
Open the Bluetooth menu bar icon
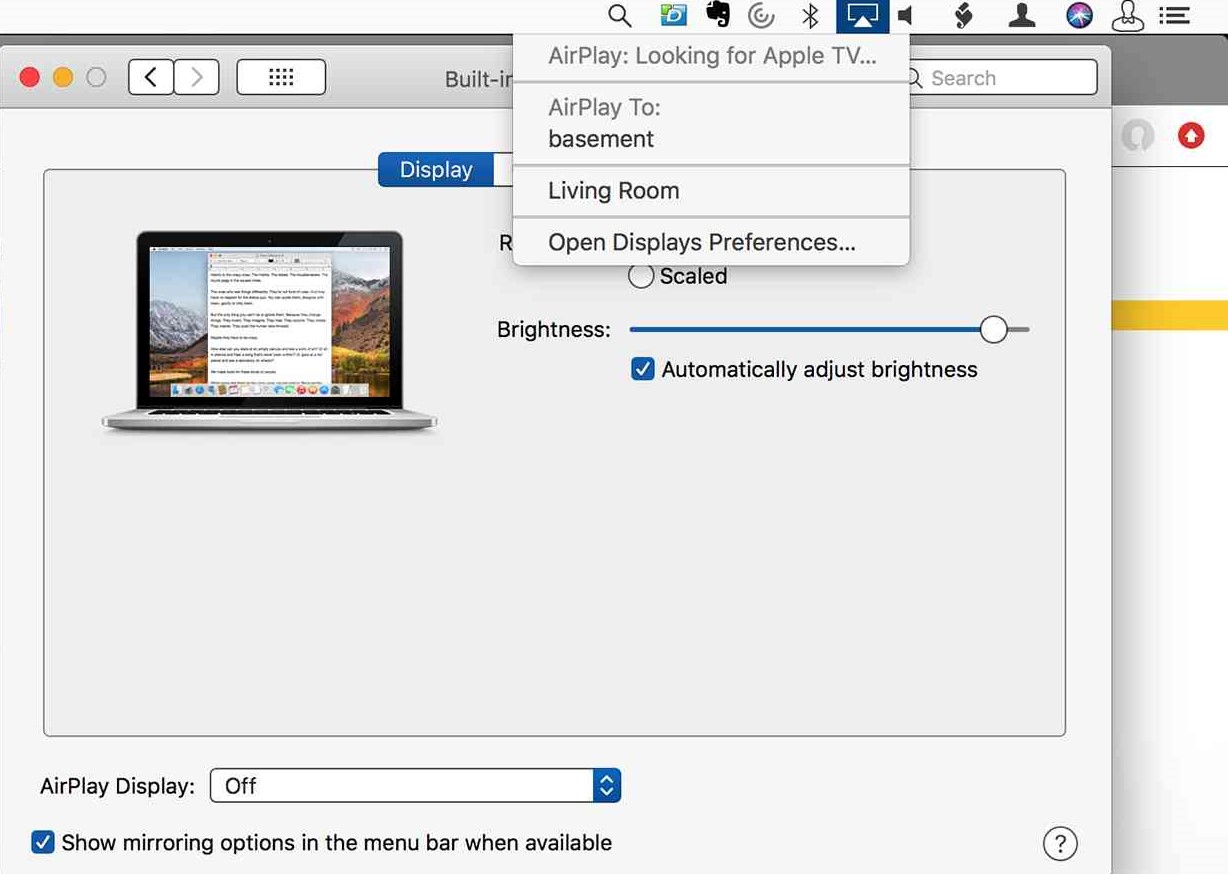point(810,16)
